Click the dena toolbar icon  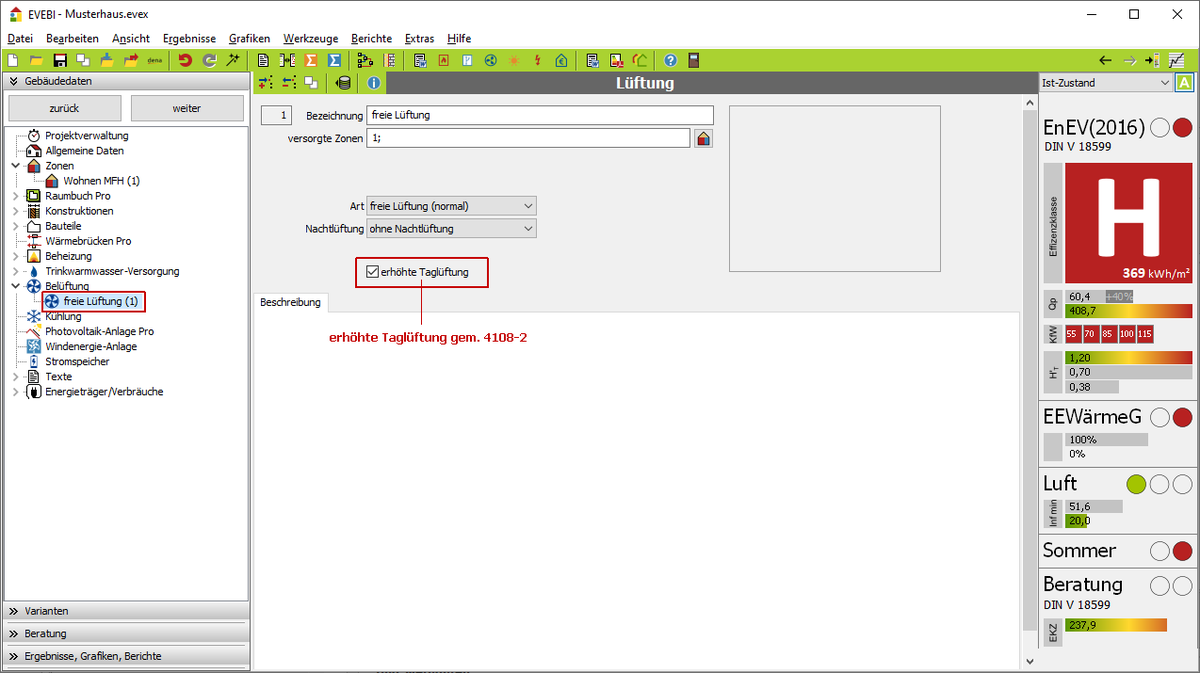[x=155, y=60]
